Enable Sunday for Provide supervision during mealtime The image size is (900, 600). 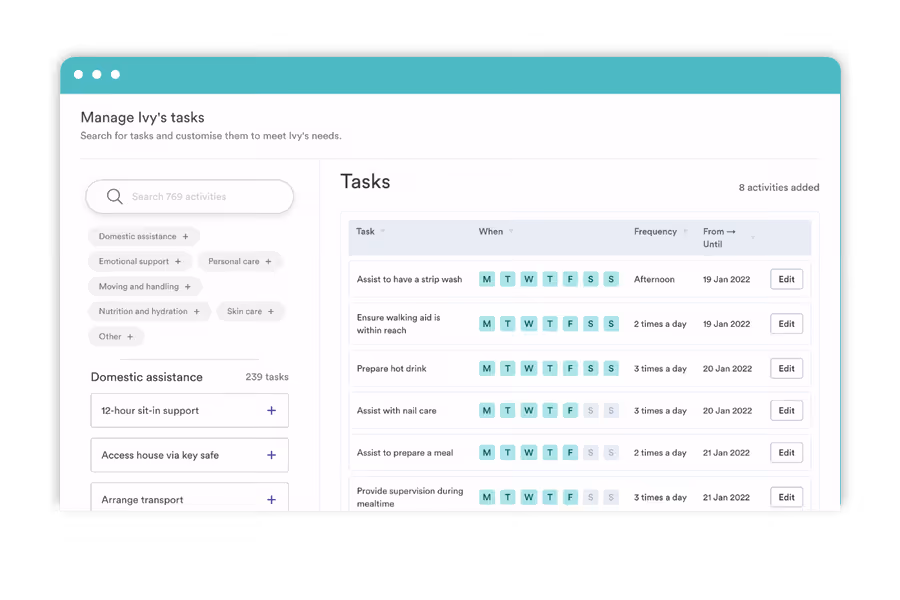[611, 497]
